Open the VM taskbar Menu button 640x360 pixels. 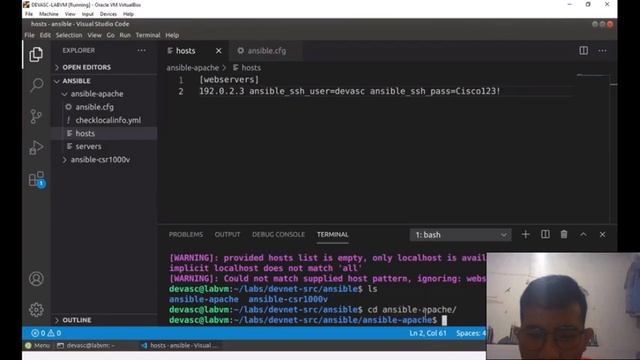tap(38, 345)
